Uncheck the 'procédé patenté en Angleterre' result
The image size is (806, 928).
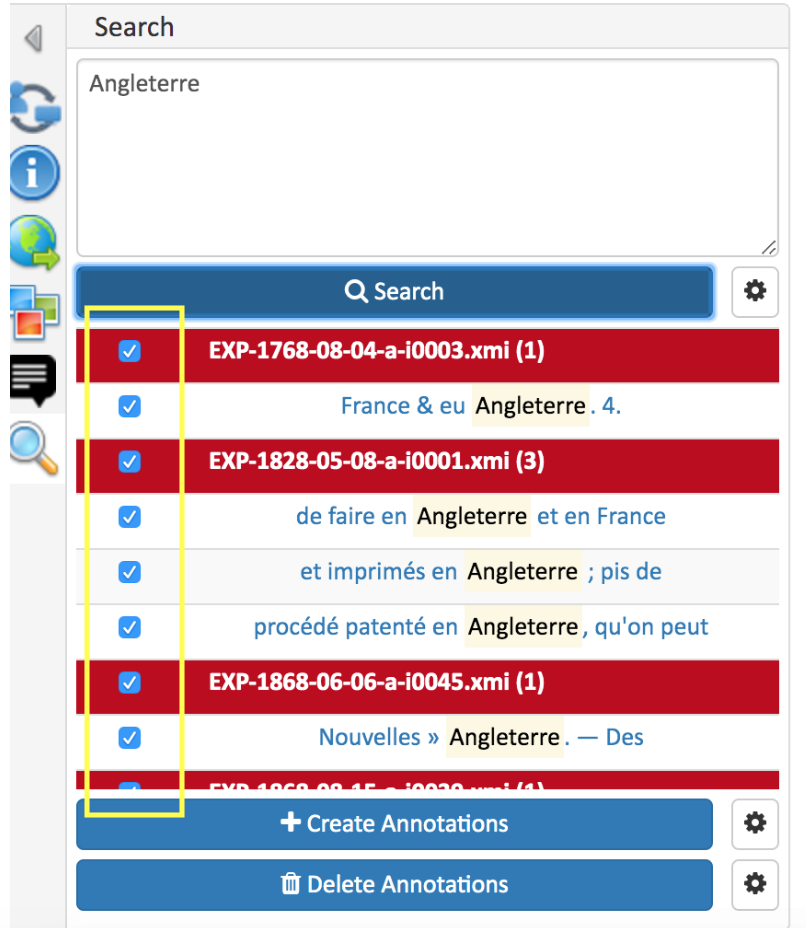tap(129, 627)
